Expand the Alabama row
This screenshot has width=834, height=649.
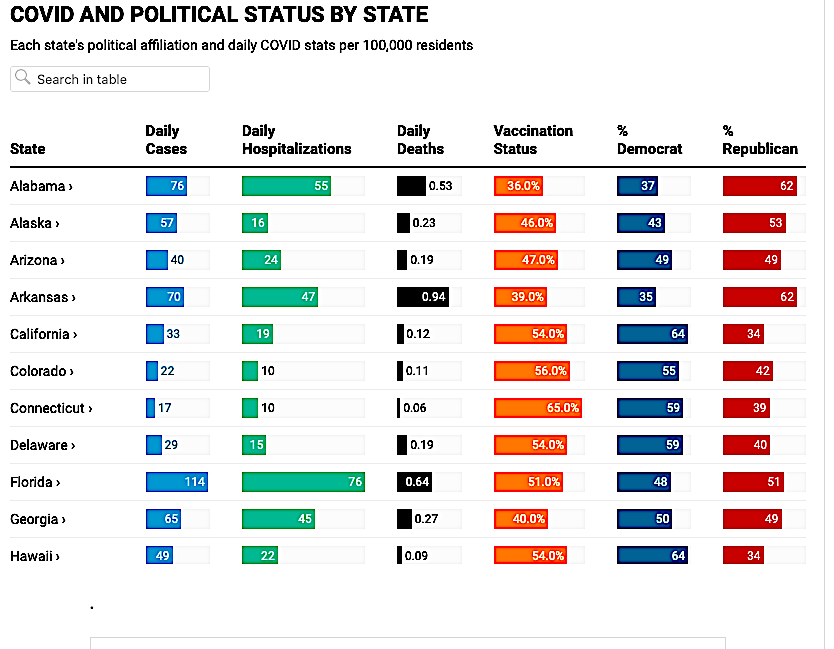pyautogui.click(x=41, y=186)
